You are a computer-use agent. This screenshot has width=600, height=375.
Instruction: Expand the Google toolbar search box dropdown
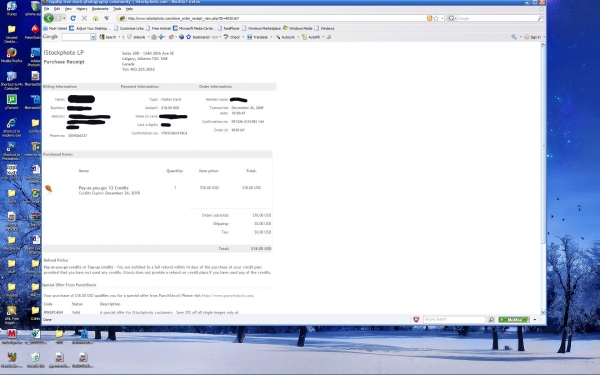(93, 37)
